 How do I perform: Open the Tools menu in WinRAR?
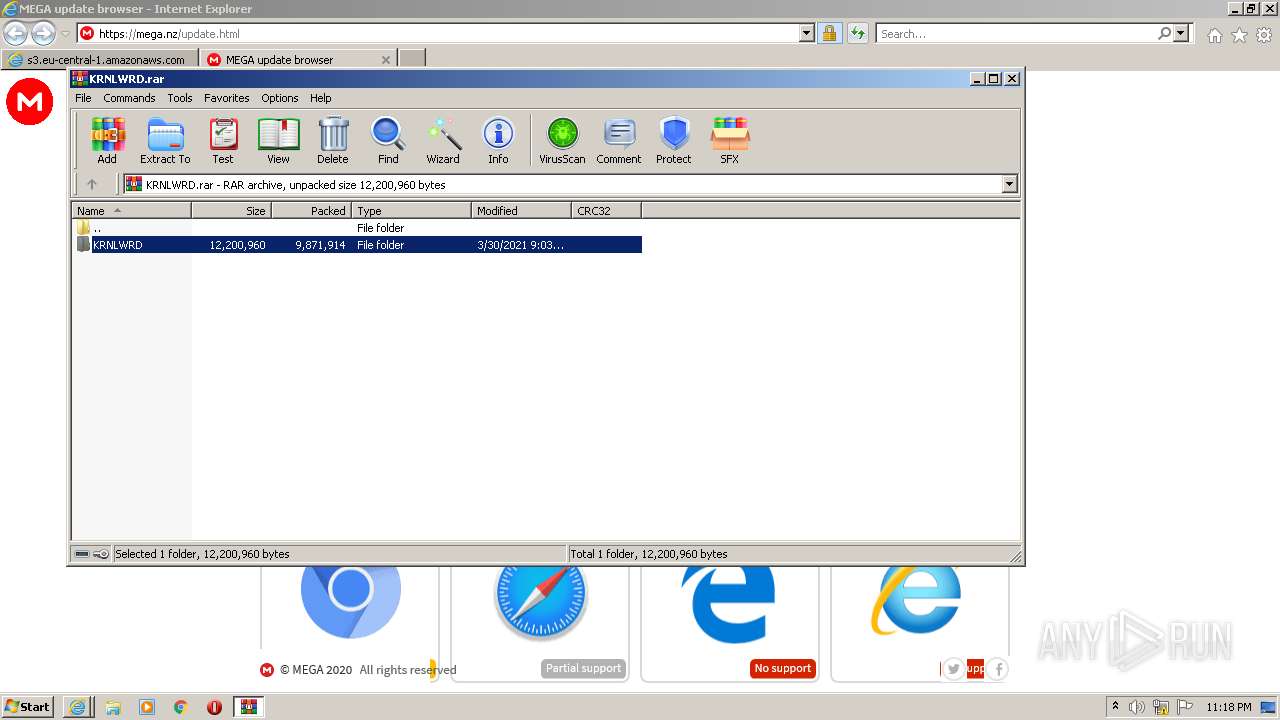(x=180, y=98)
